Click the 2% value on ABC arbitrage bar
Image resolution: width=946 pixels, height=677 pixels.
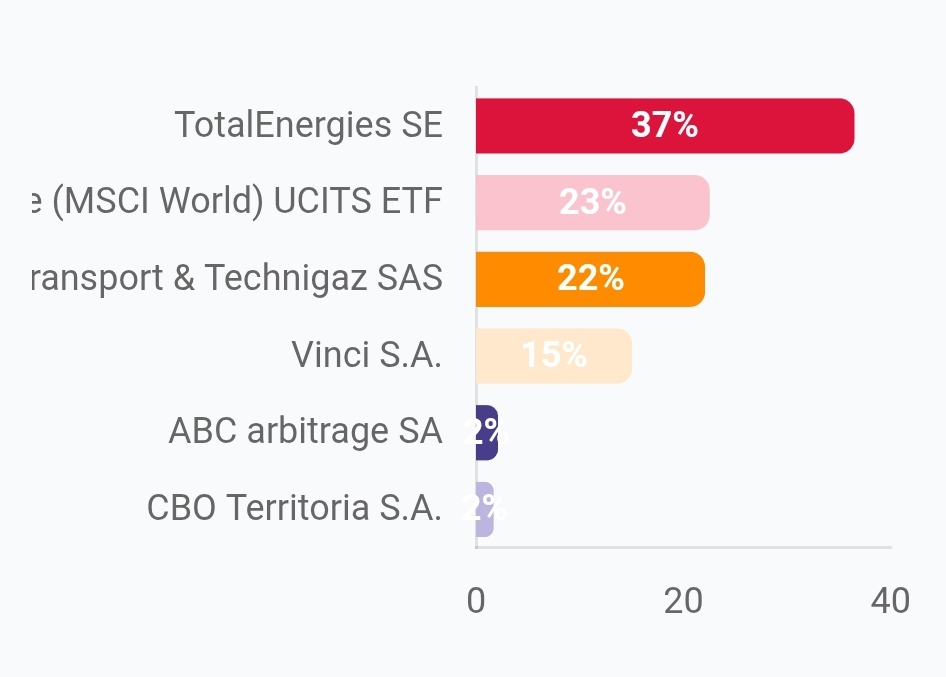click(487, 432)
